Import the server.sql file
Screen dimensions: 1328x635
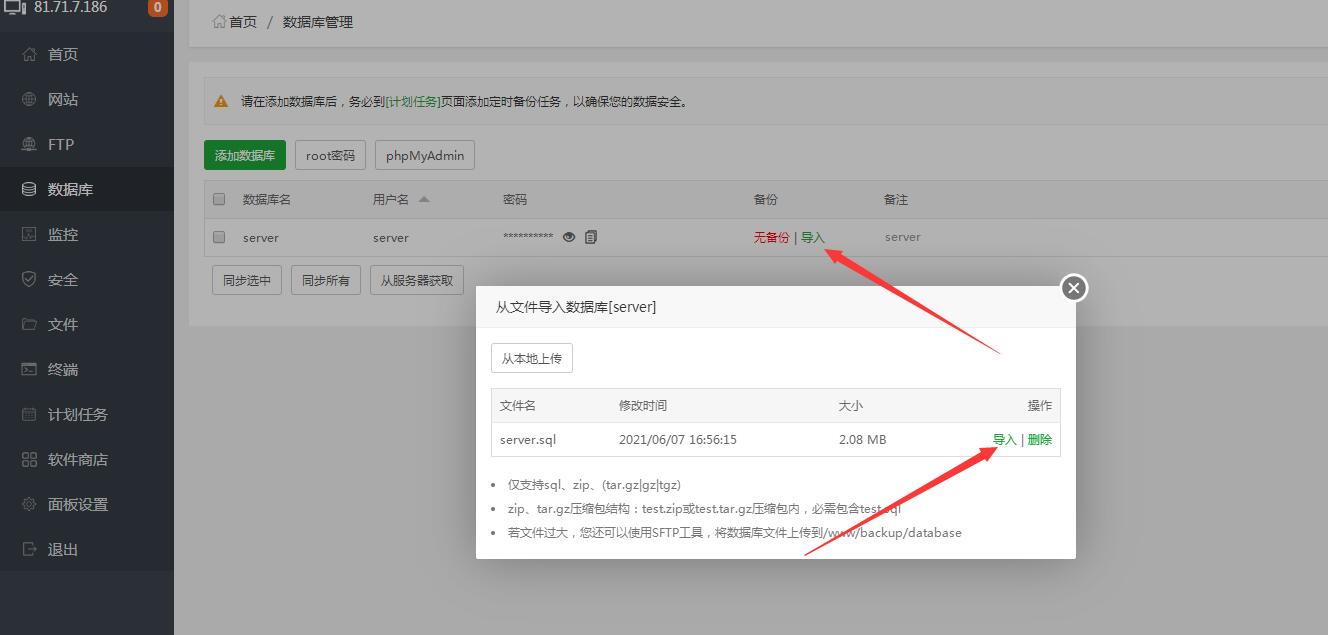(1004, 440)
